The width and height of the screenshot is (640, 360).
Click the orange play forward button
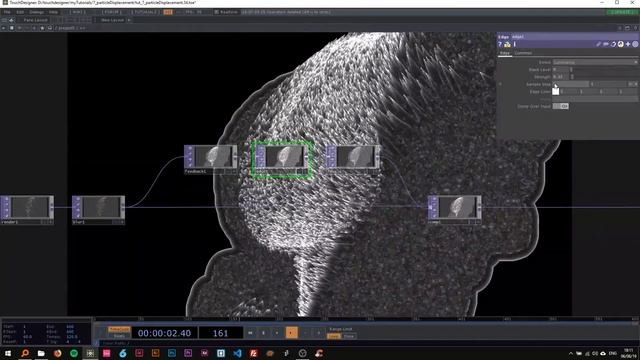(291, 333)
